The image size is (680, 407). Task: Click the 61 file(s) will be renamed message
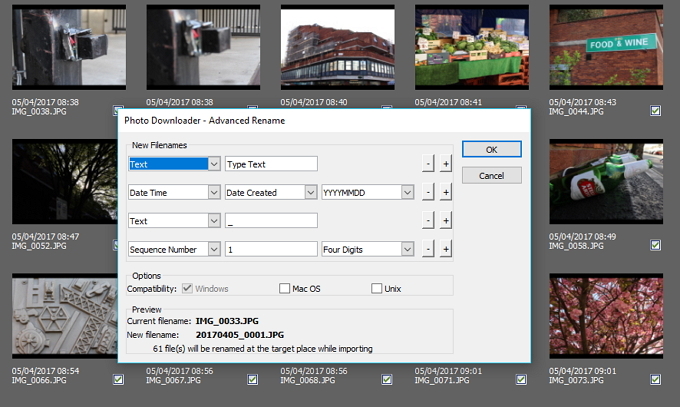point(263,349)
